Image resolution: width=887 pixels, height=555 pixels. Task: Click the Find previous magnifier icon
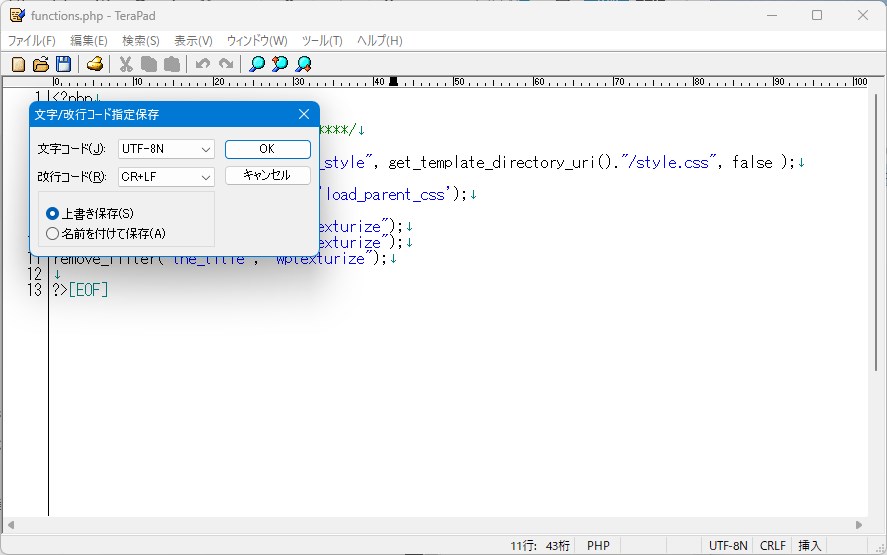tap(280, 64)
